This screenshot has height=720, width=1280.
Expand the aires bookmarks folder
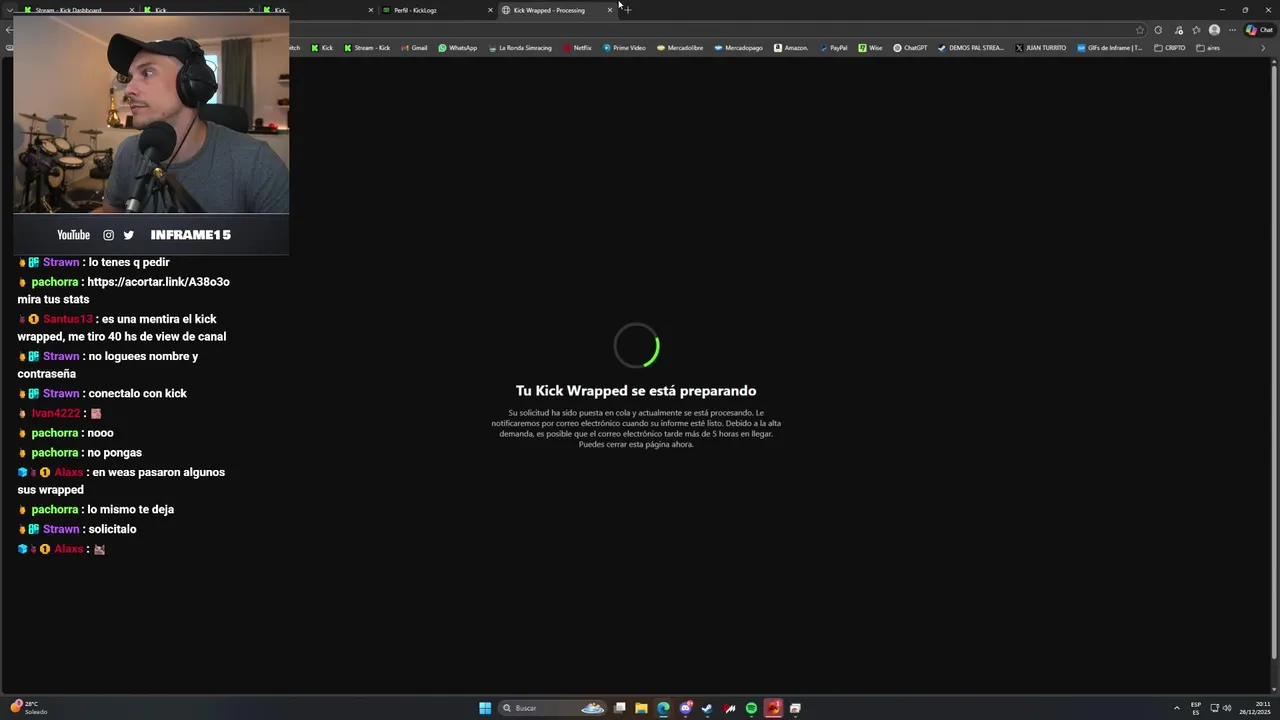pos(1208,48)
